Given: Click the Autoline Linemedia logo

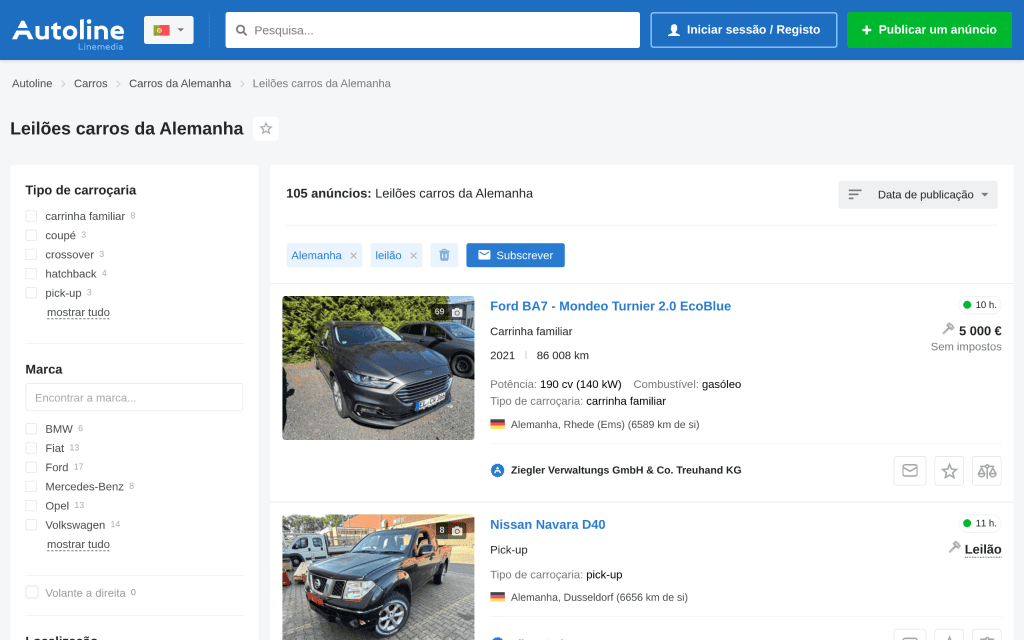Looking at the screenshot, I should click(x=68, y=34).
